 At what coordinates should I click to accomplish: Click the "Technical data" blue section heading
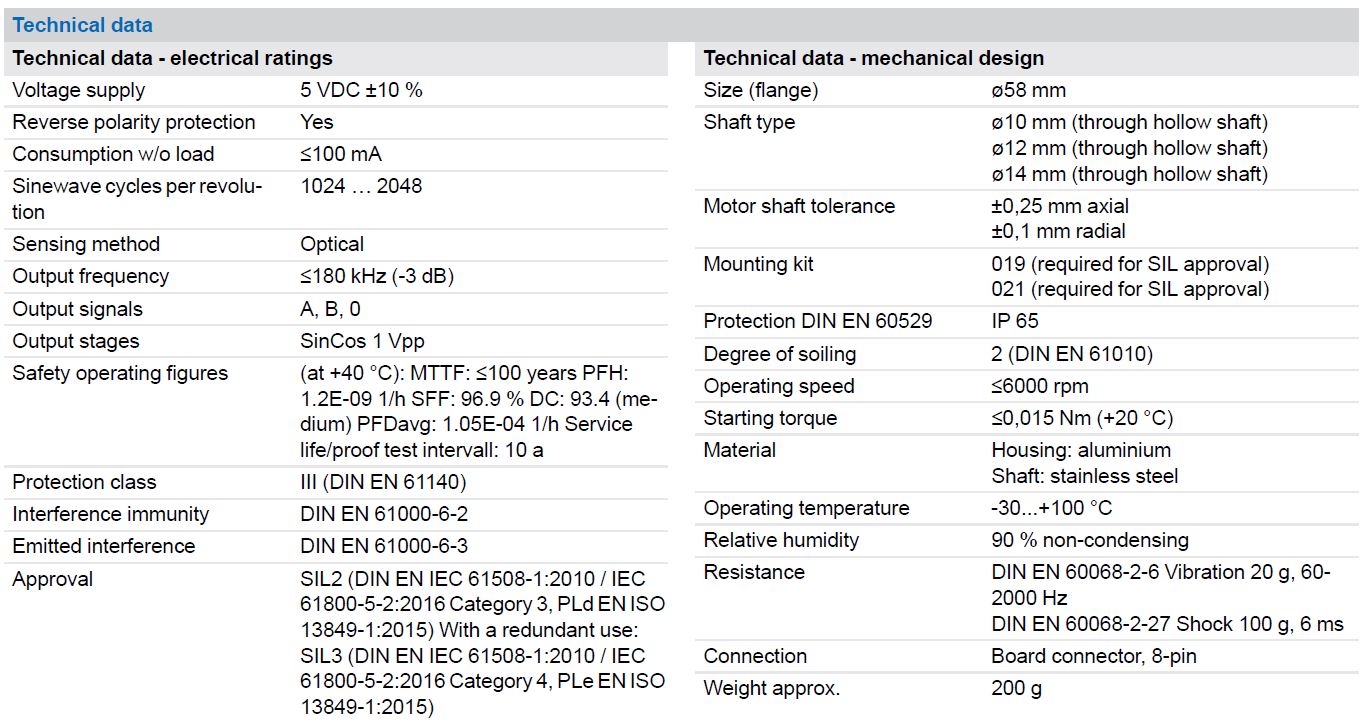point(83,25)
